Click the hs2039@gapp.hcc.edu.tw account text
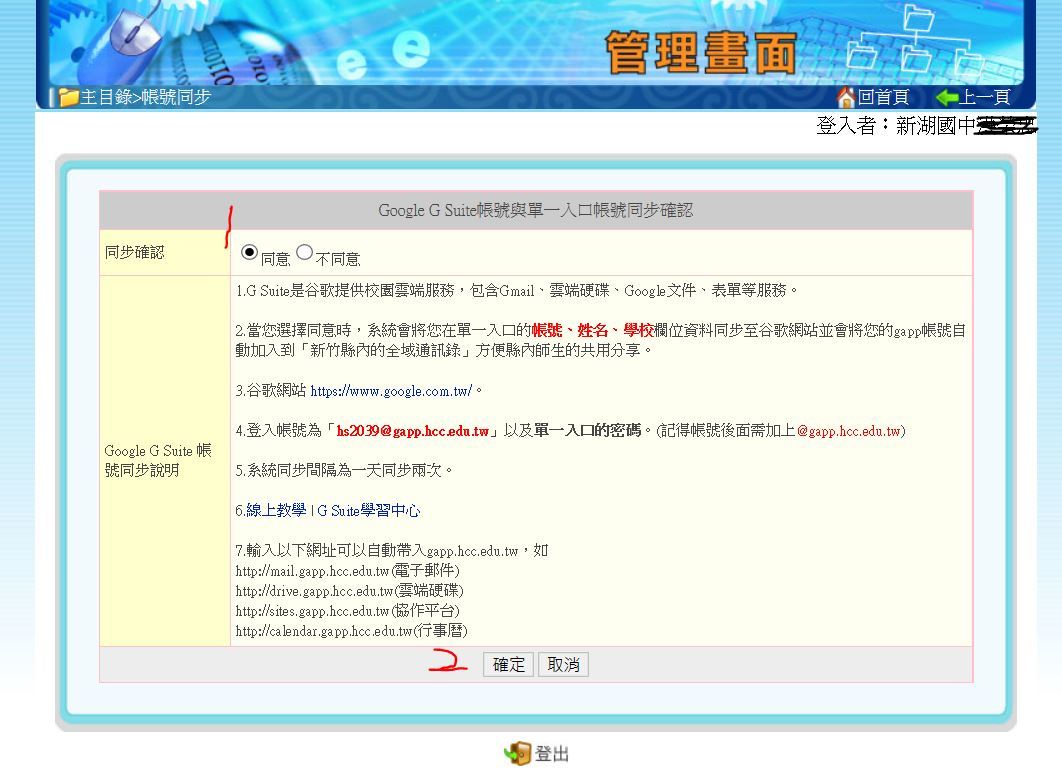Viewport: 1062px width, 781px height. pos(412,431)
